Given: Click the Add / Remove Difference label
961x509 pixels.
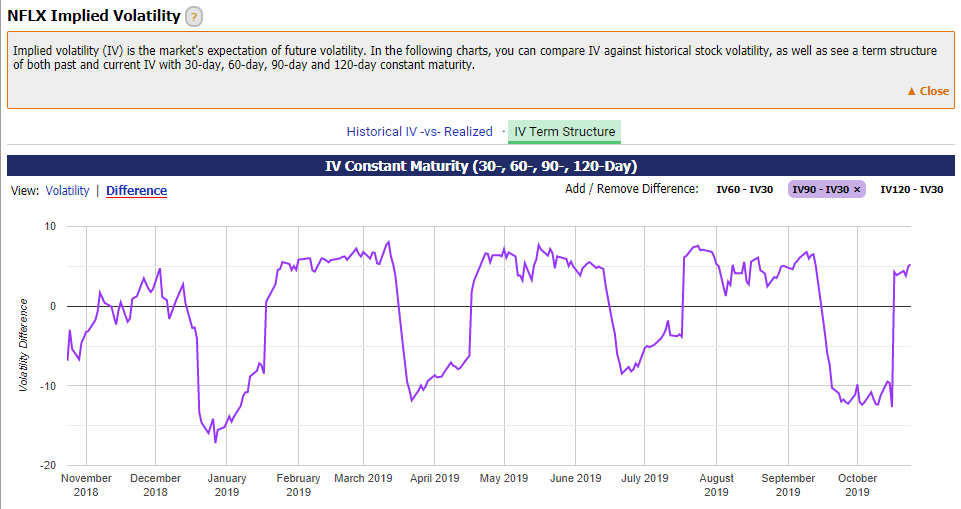Looking at the screenshot, I should tap(631, 189).
